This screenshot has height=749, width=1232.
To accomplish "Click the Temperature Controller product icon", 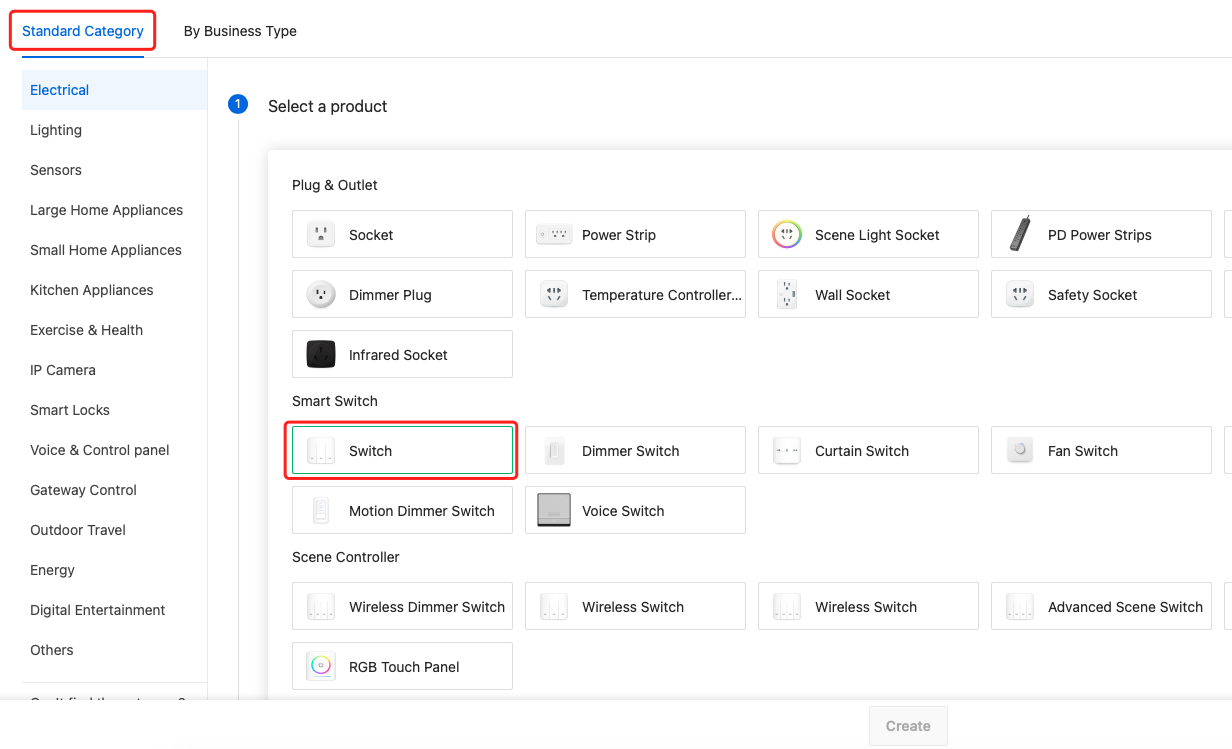I will (554, 295).
